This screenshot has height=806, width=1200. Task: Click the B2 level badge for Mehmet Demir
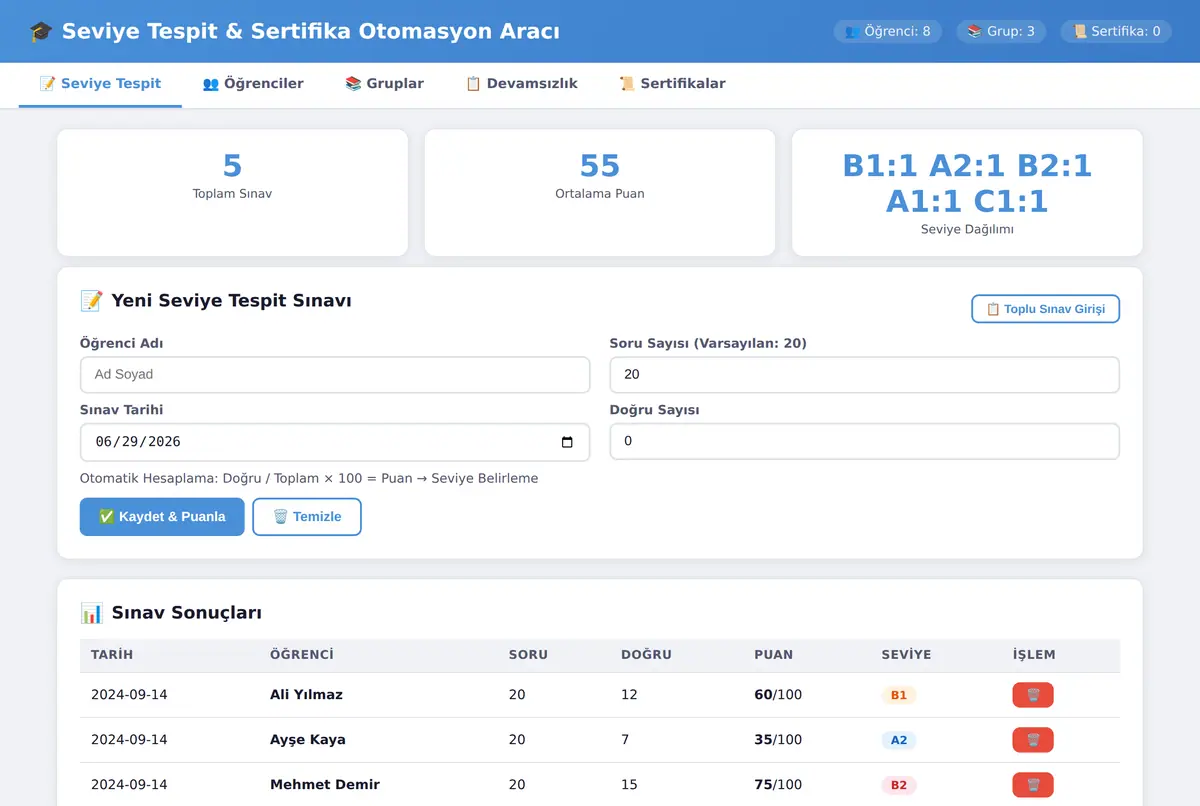pos(899,785)
